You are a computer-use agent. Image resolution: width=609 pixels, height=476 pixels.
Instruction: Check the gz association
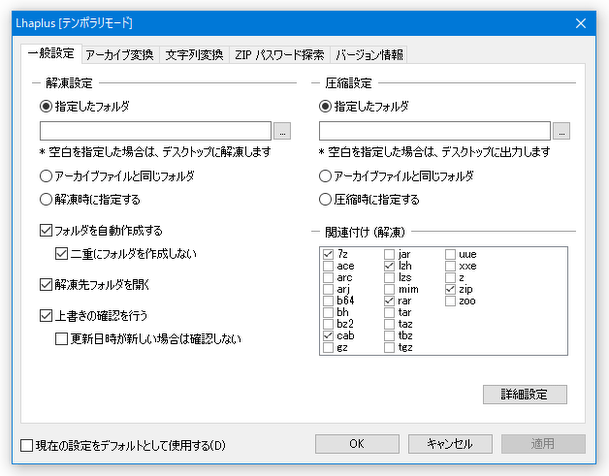(328, 347)
